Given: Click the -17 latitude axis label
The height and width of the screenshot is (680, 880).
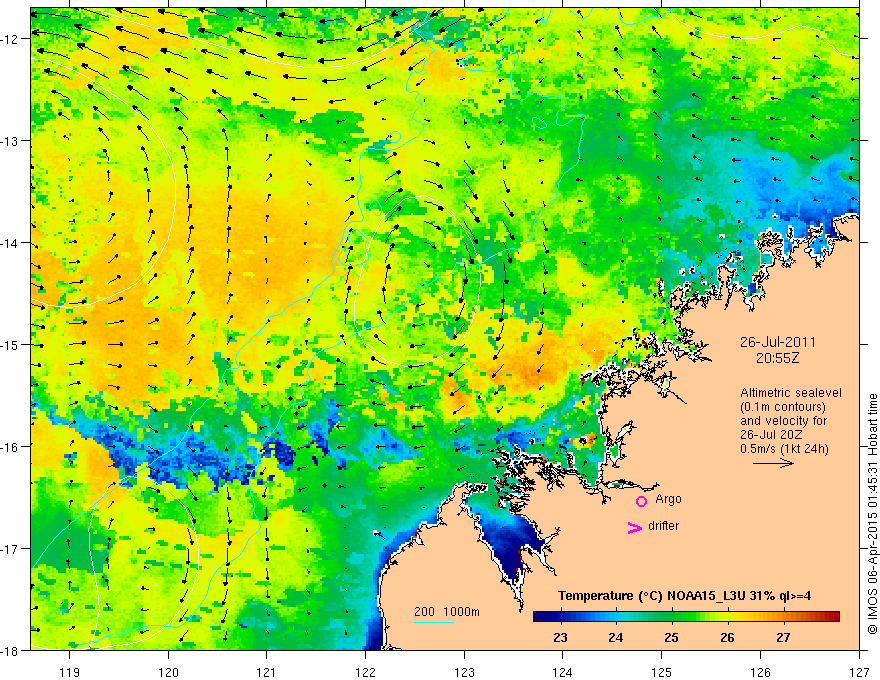Looking at the screenshot, I should click(x=11, y=549).
